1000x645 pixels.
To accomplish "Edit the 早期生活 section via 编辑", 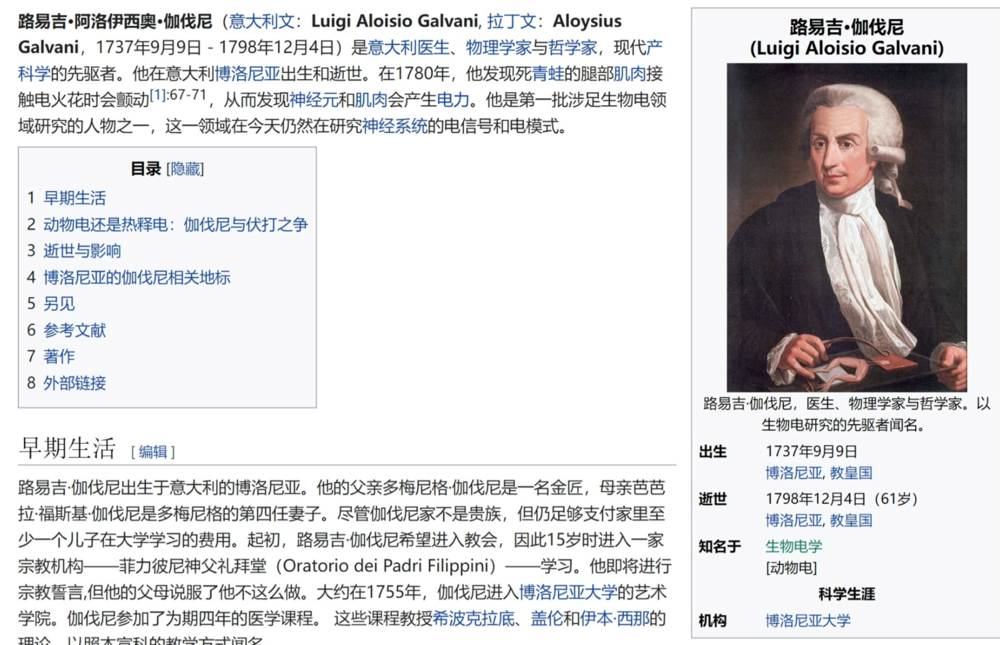I will [153, 452].
